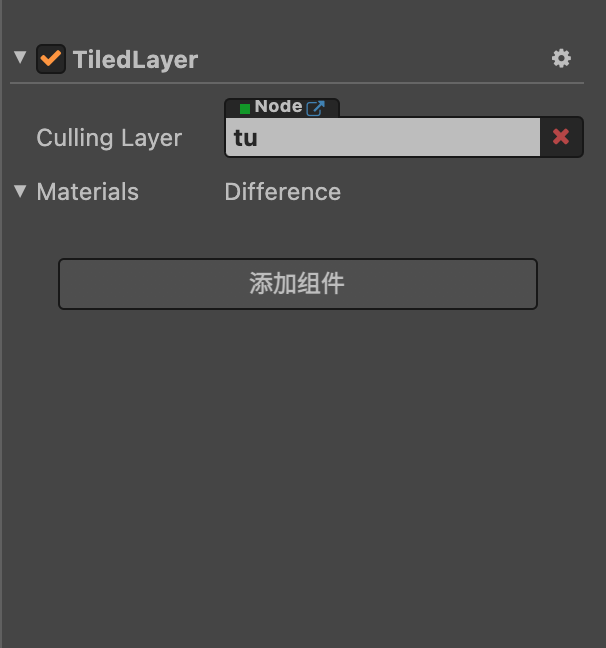Click the TiledLayer component title
This screenshot has width=606, height=648.
[x=136, y=60]
